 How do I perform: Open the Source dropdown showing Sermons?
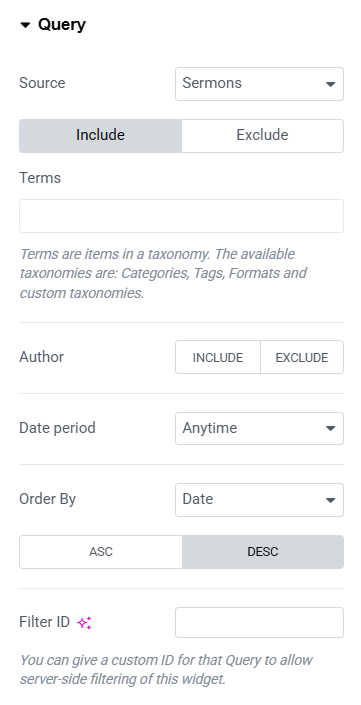pos(259,84)
